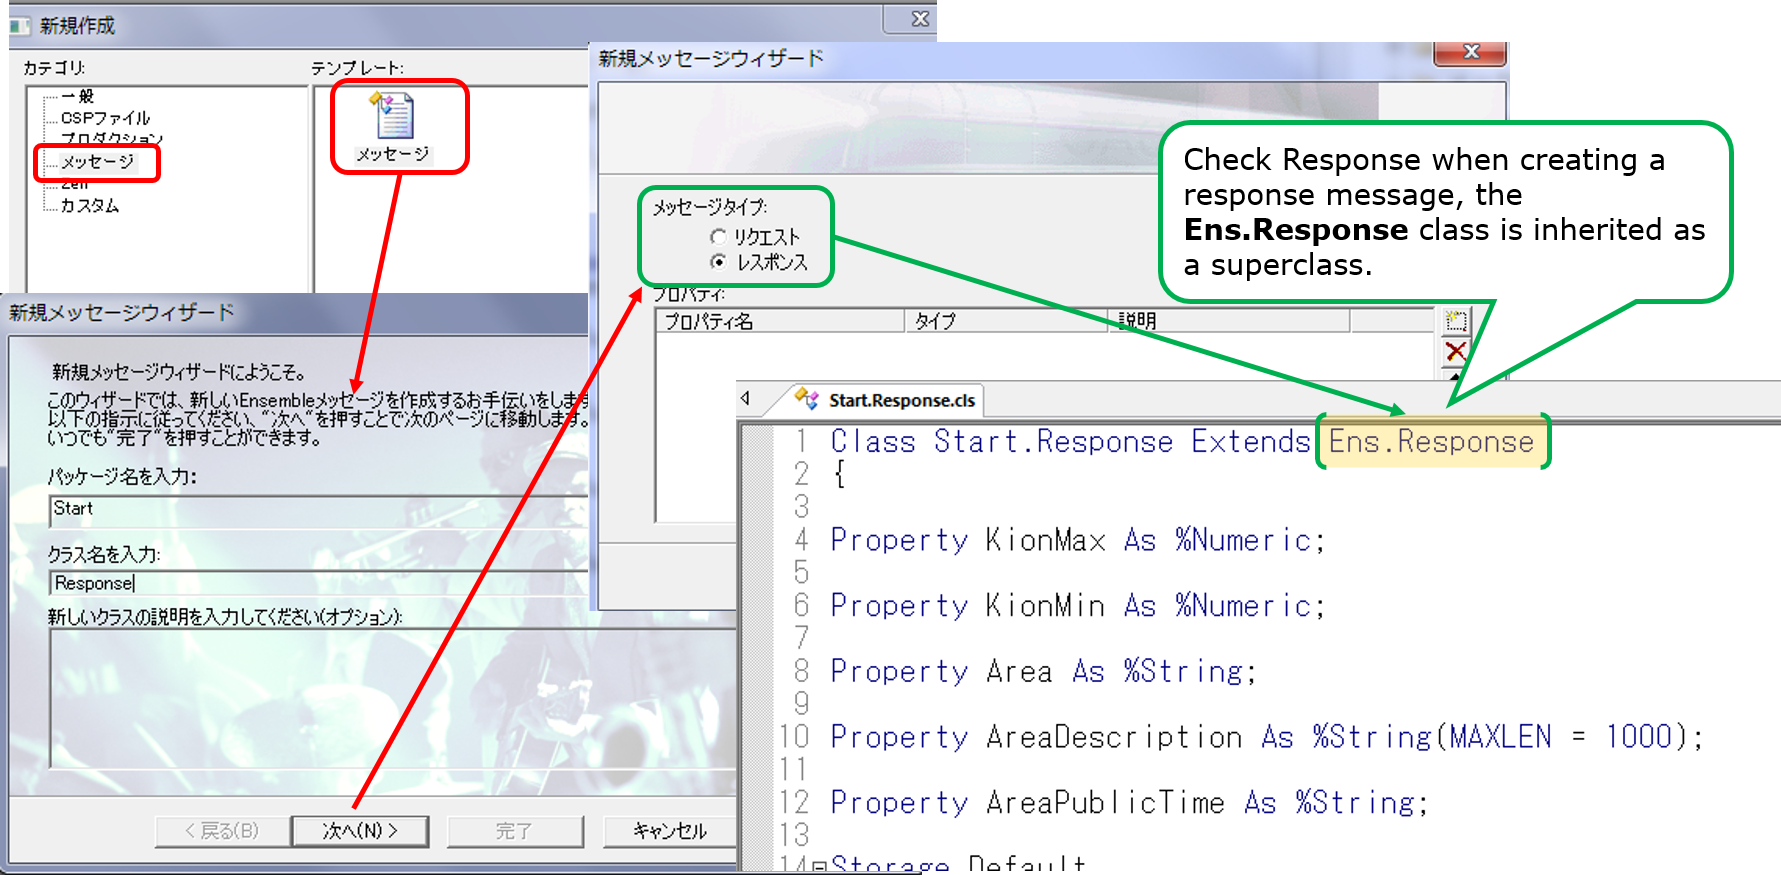Click the tab scroll left arrow
Image resolution: width=1781 pixels, height=875 pixels.
tap(746, 399)
